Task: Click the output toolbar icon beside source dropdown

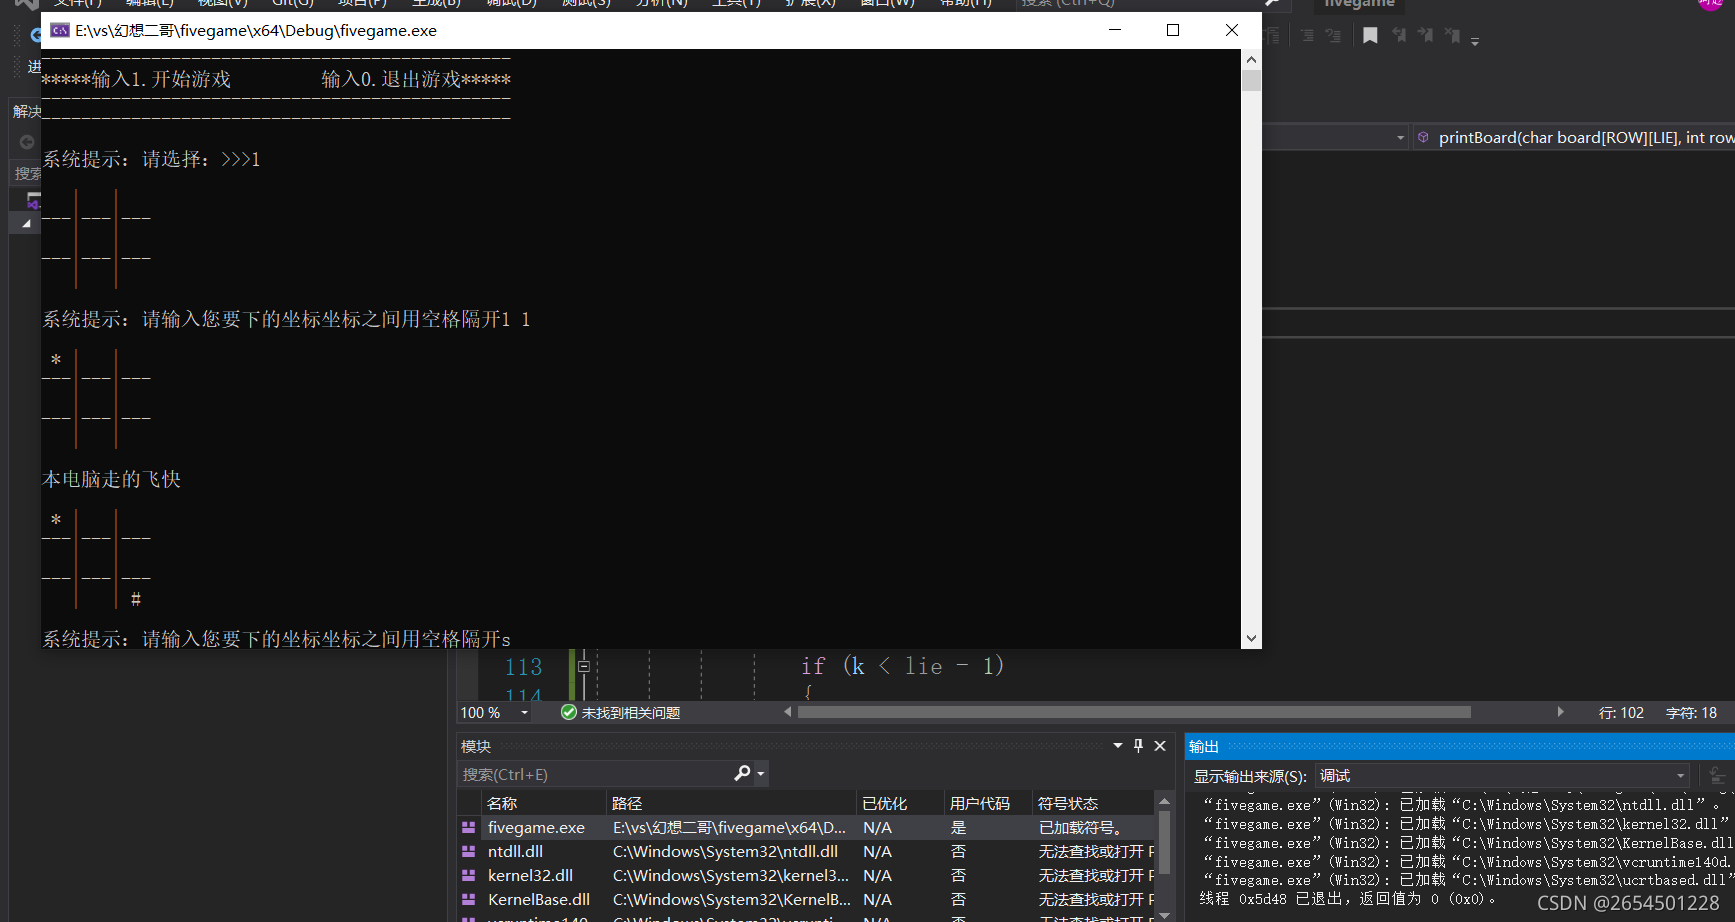Action: click(x=1717, y=776)
